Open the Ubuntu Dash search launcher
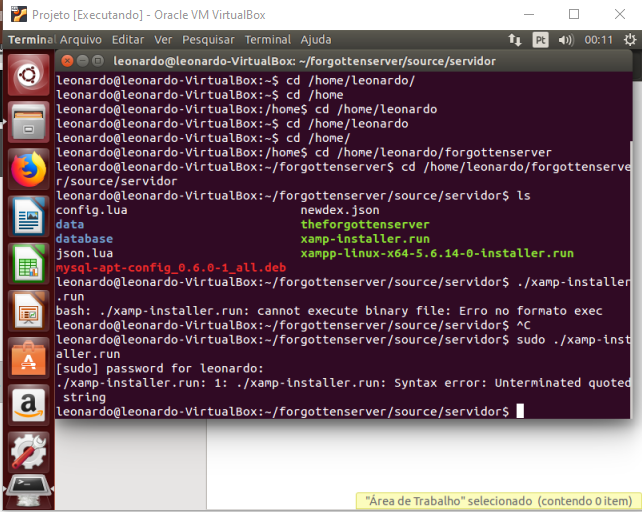Screen dimensions: 642x512 coord(28,75)
